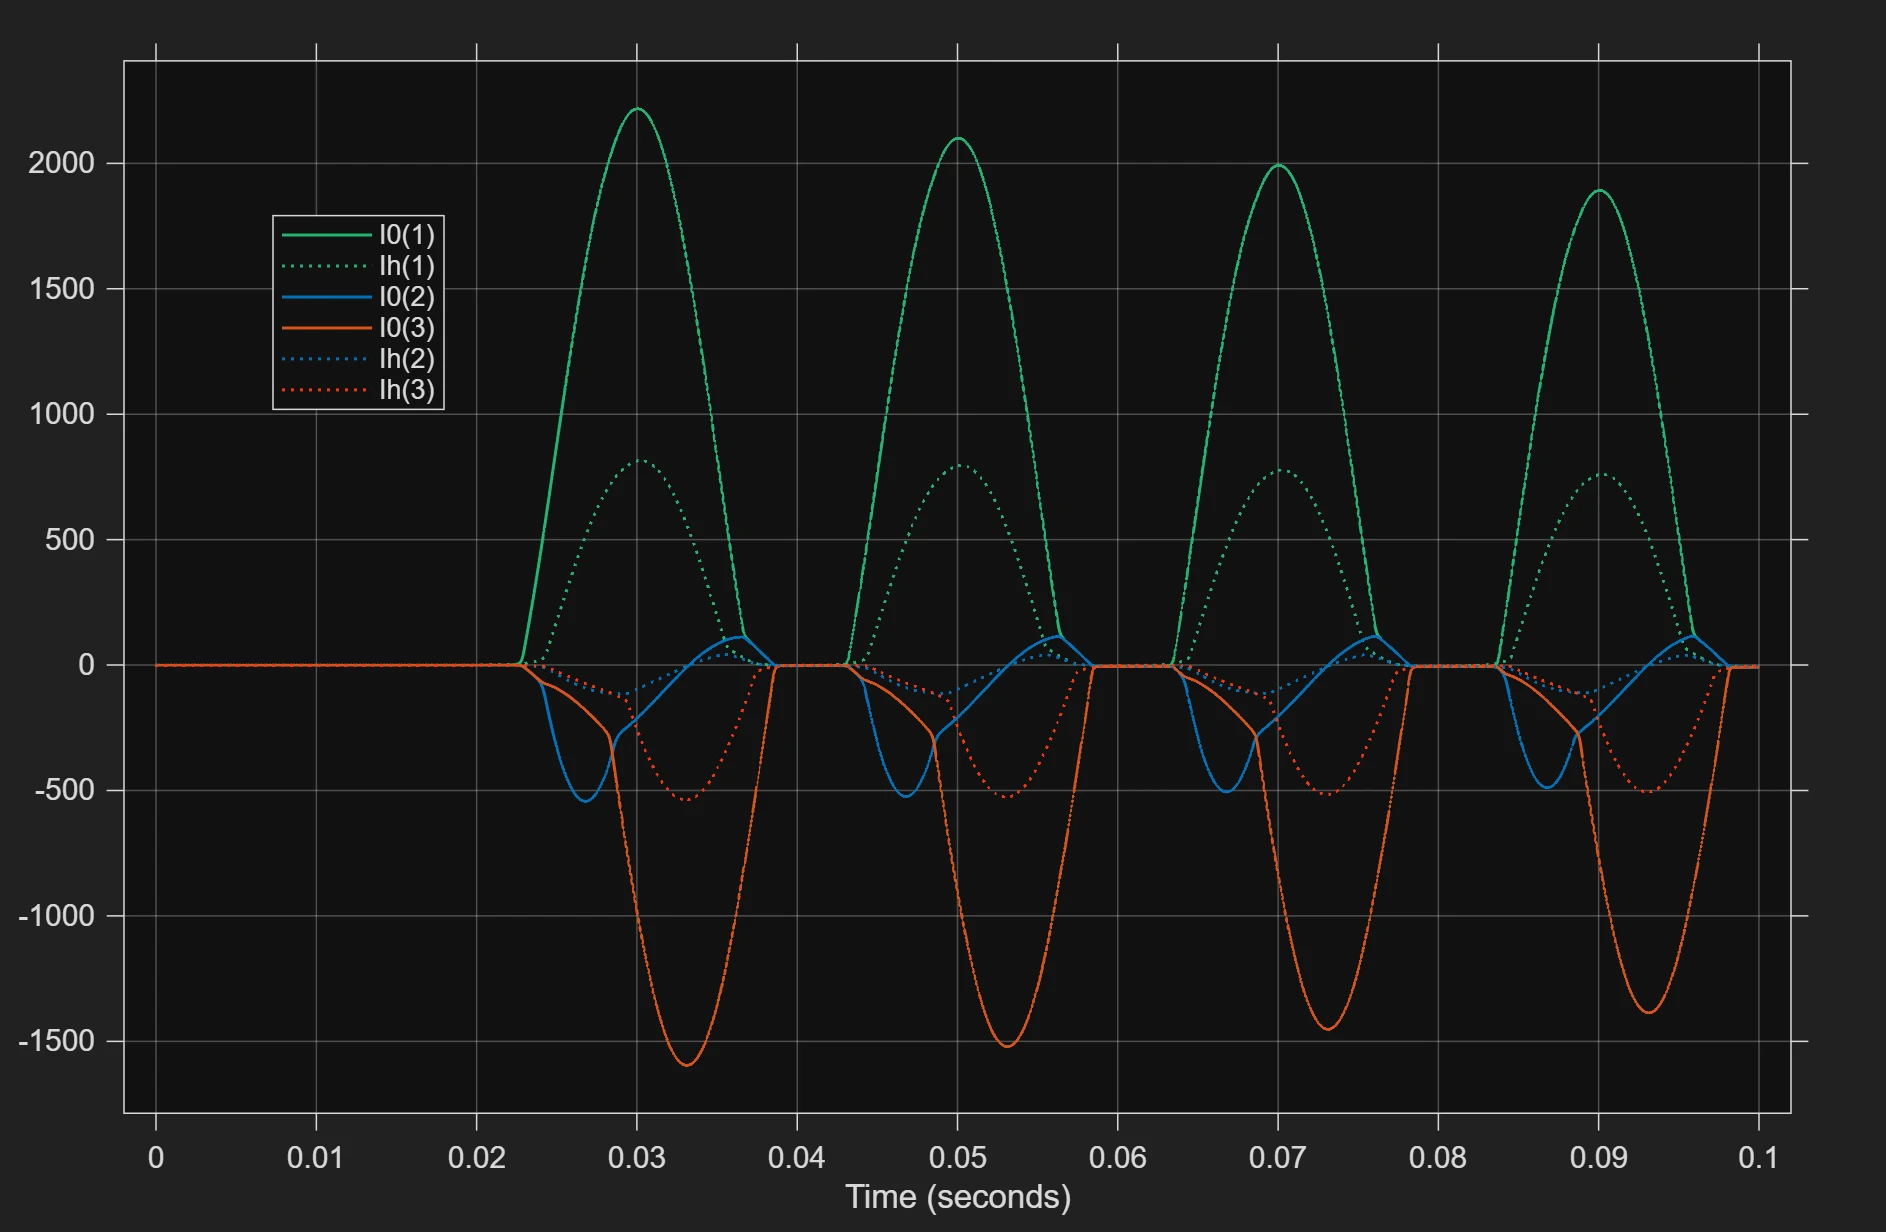The width and height of the screenshot is (1886, 1232).
Task: Click the 0.1 x-axis tick label
Action: click(x=1758, y=1158)
